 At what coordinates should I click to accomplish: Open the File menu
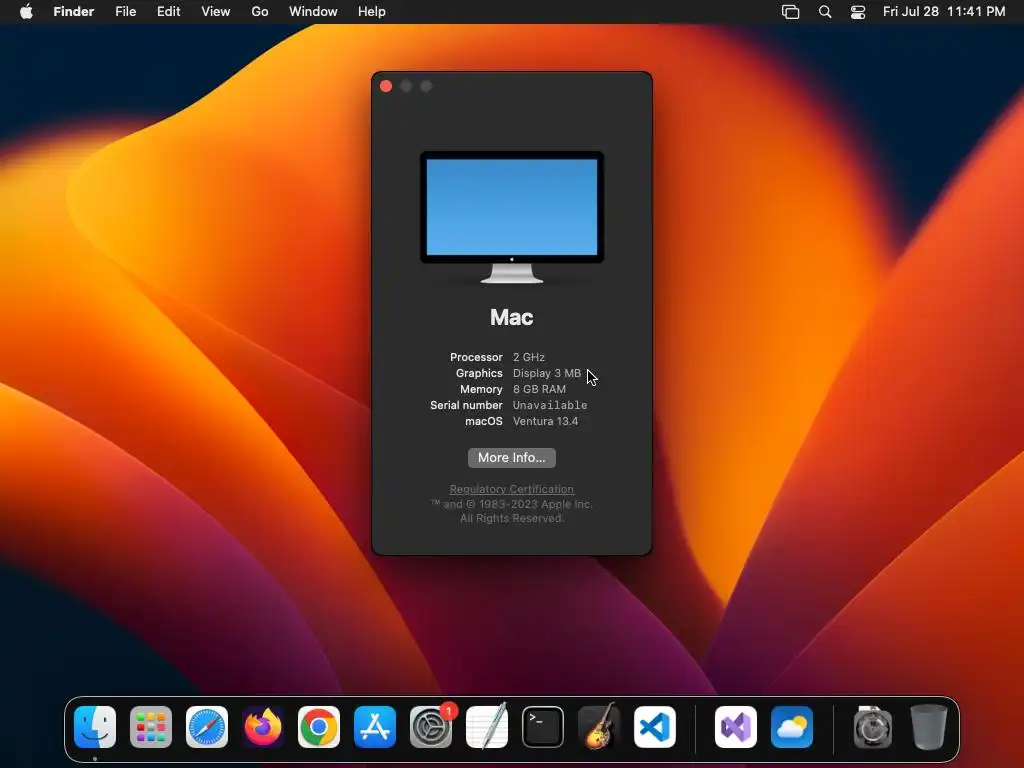pyautogui.click(x=125, y=12)
